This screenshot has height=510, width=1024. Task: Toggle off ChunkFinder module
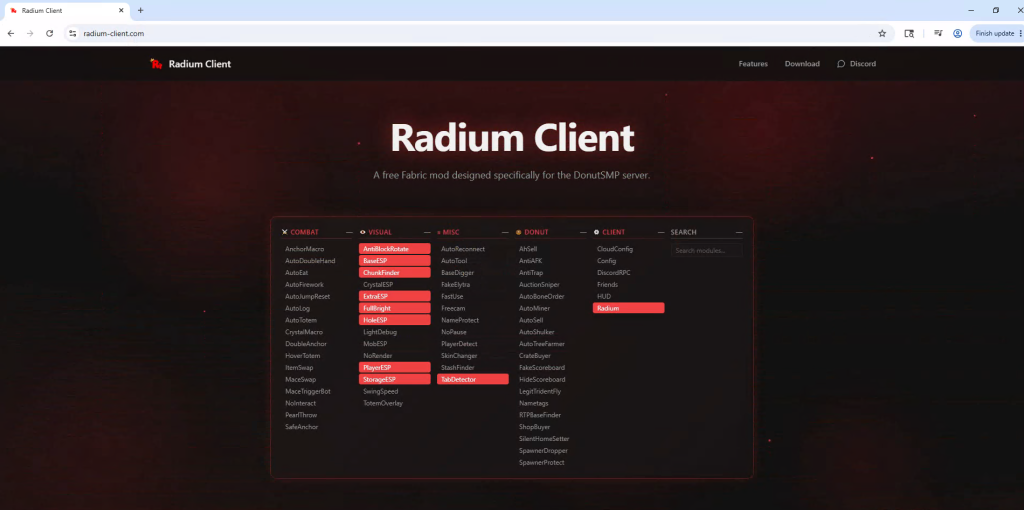pyautogui.click(x=394, y=272)
